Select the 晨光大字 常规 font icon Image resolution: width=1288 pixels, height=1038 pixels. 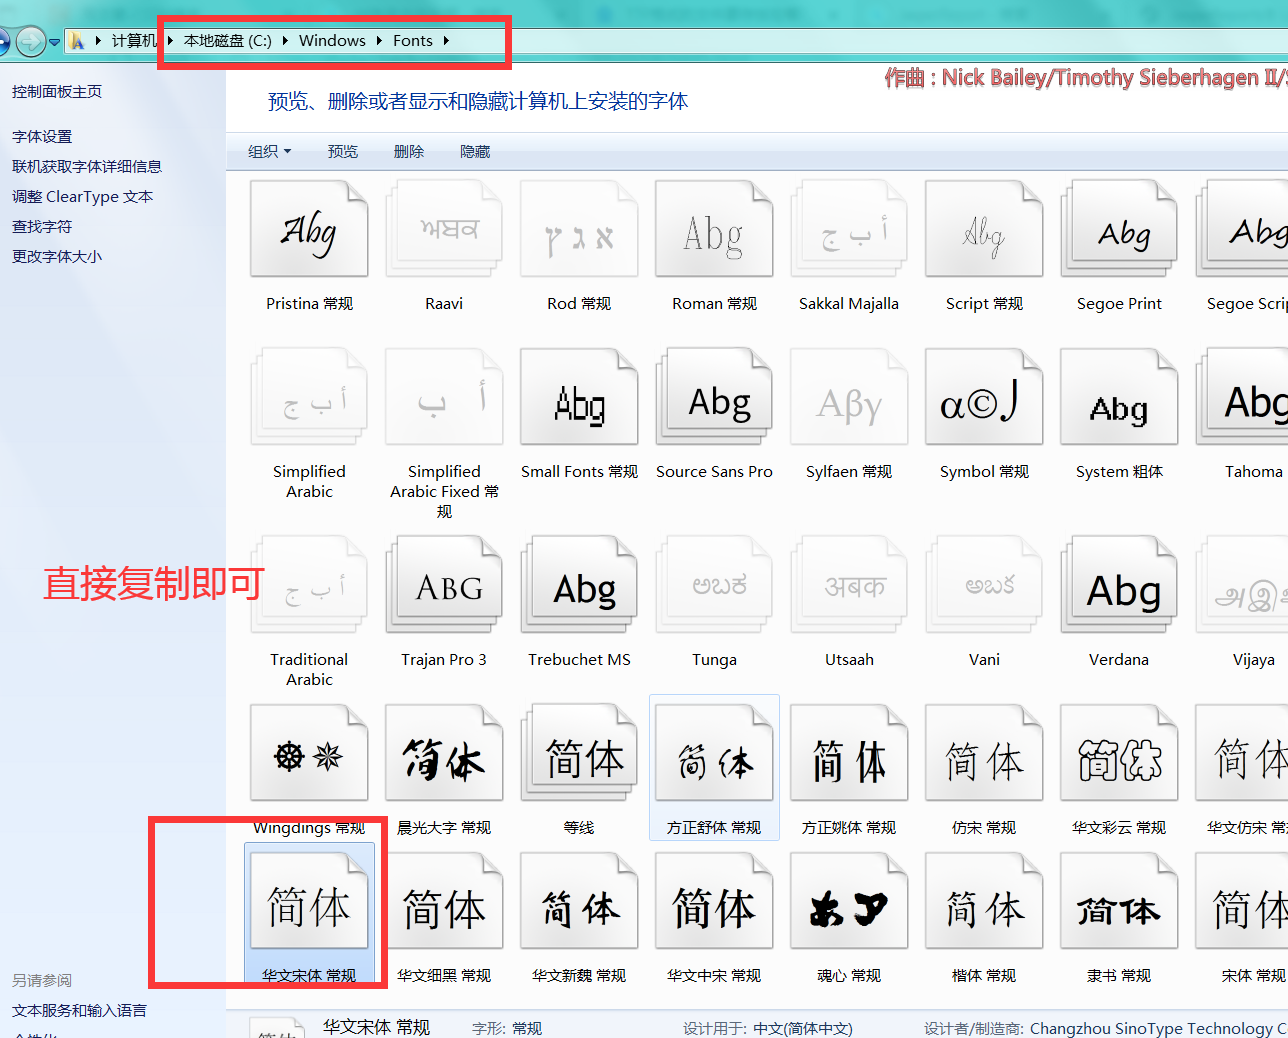point(444,753)
